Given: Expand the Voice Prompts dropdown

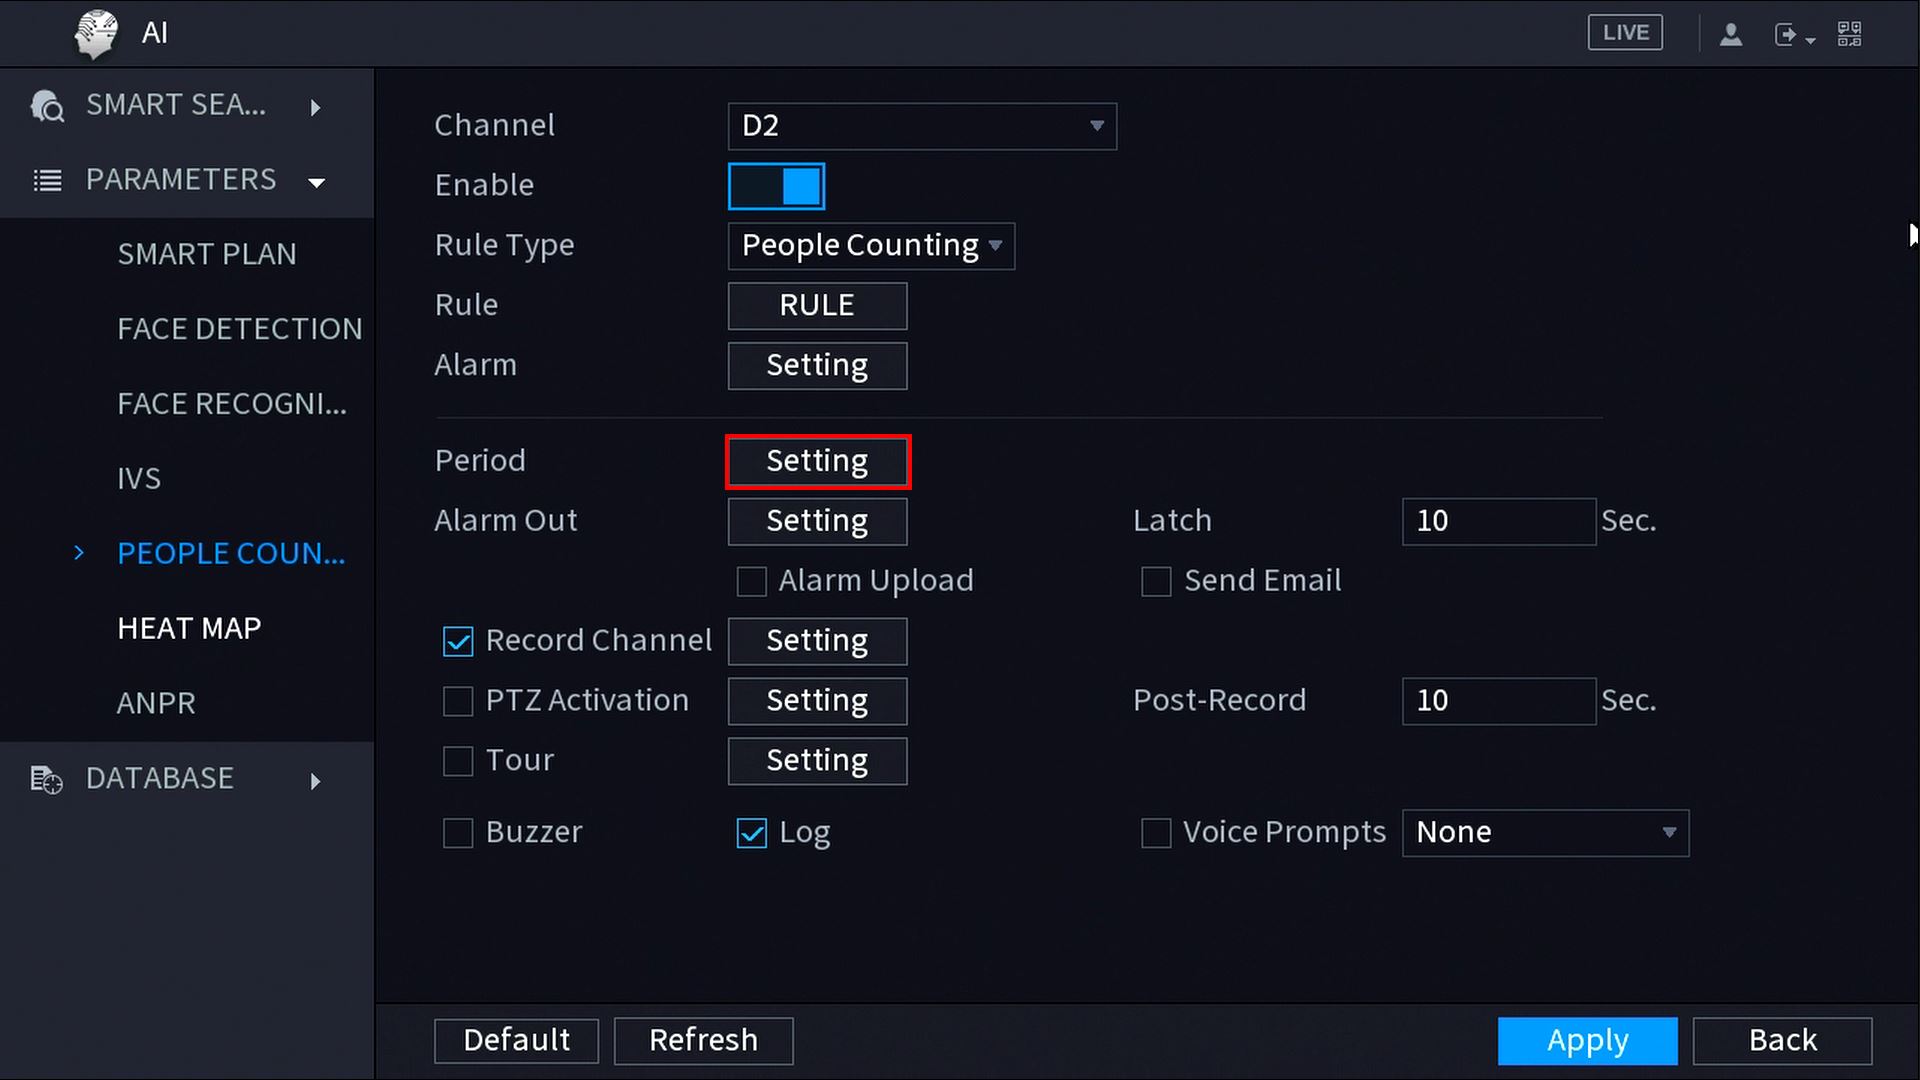Looking at the screenshot, I should click(1545, 833).
